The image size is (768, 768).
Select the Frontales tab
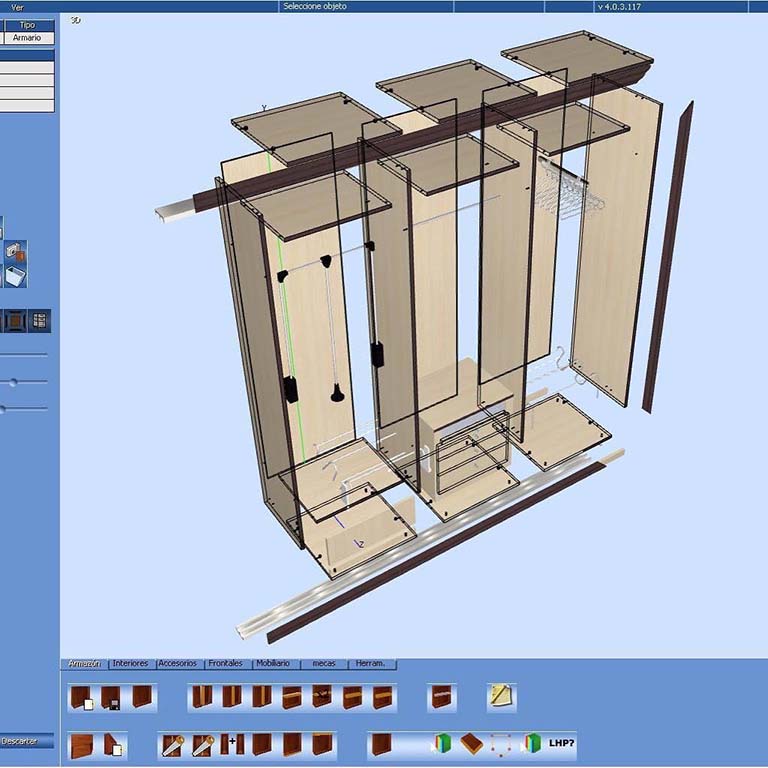point(225,664)
